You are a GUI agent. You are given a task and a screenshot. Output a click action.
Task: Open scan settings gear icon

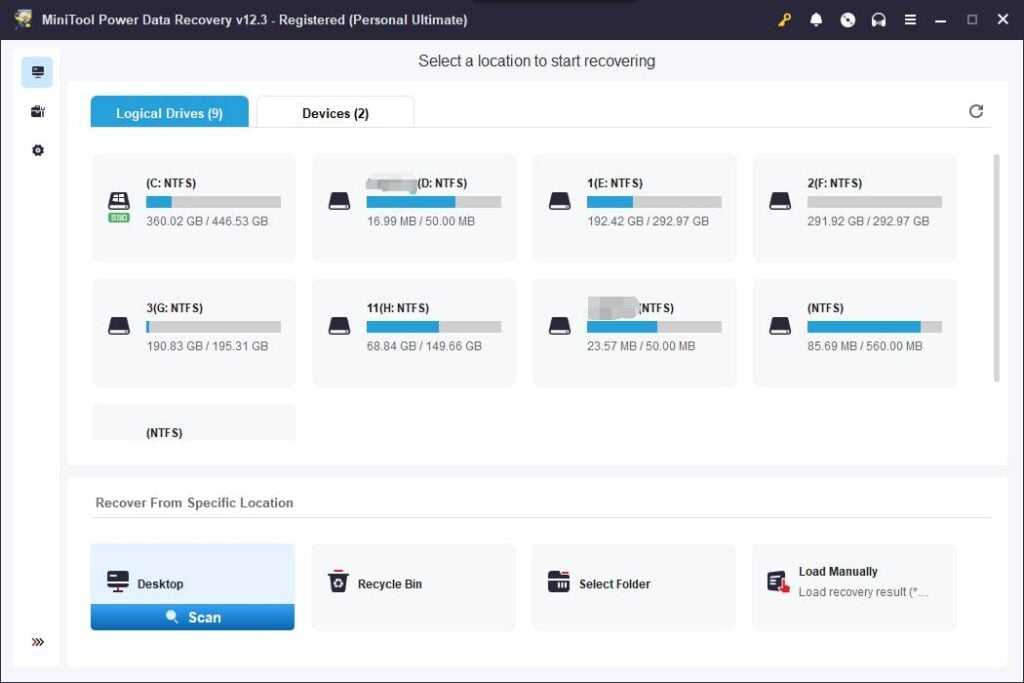tap(37, 150)
